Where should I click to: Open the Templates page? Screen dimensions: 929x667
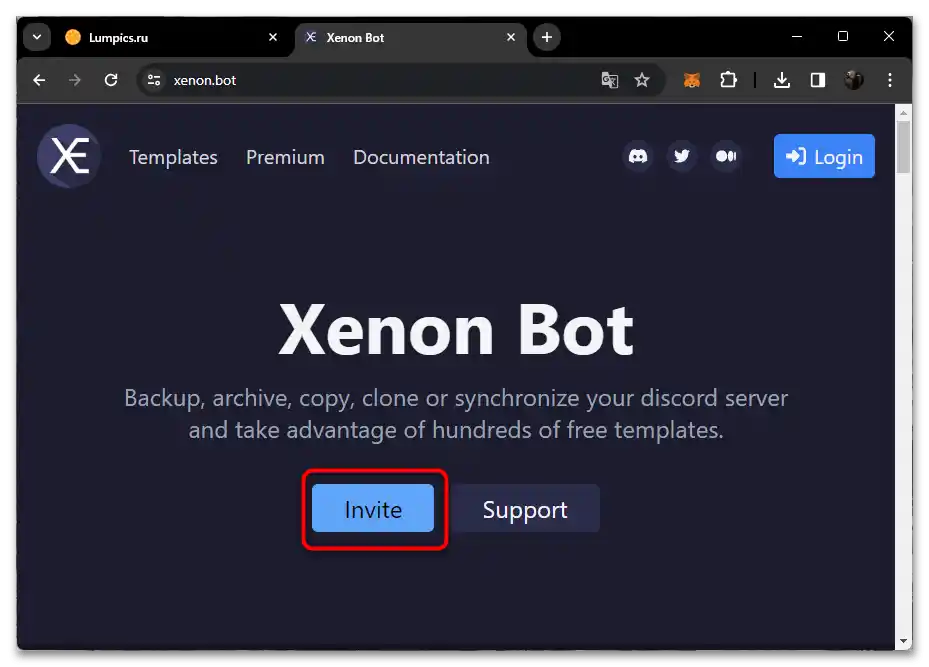(x=173, y=158)
